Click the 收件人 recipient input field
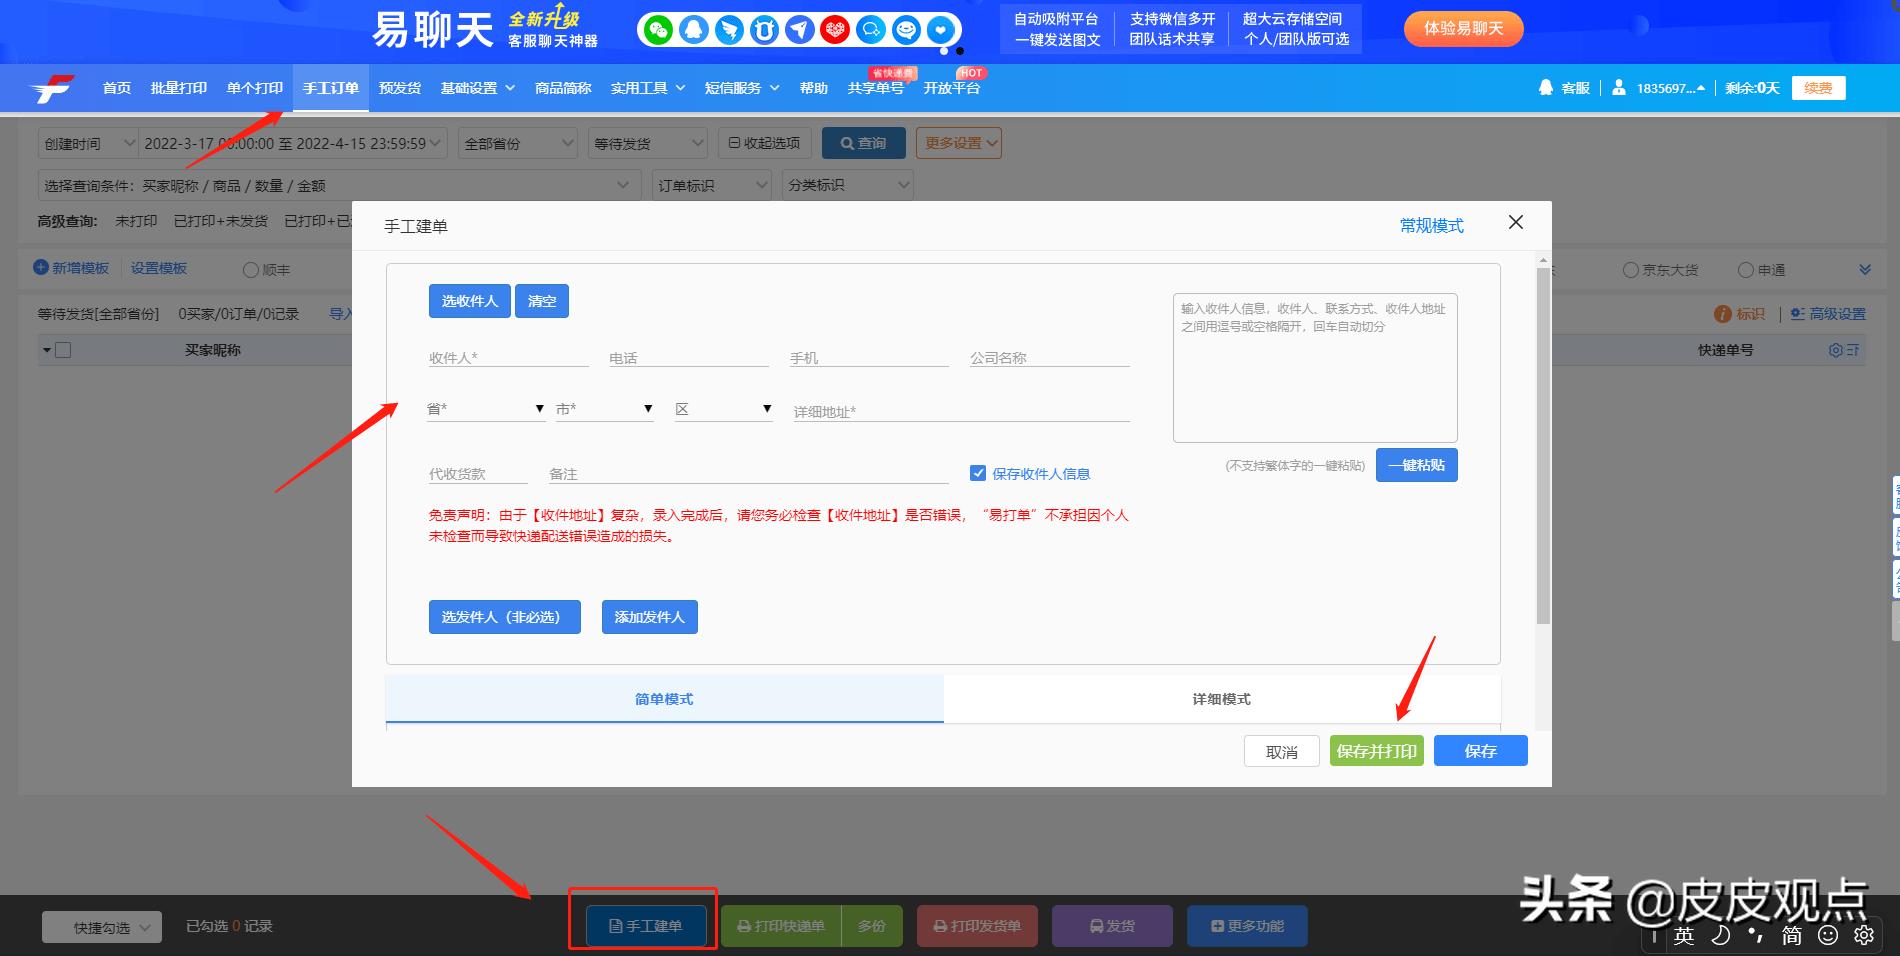The image size is (1900, 956). 508,357
